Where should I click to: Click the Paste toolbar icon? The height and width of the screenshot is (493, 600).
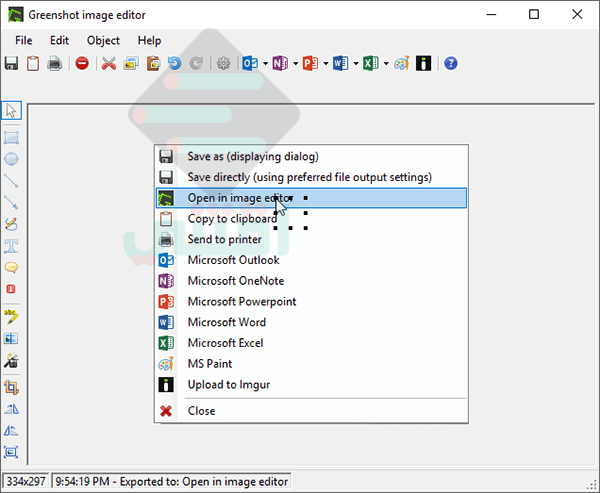[x=153, y=64]
